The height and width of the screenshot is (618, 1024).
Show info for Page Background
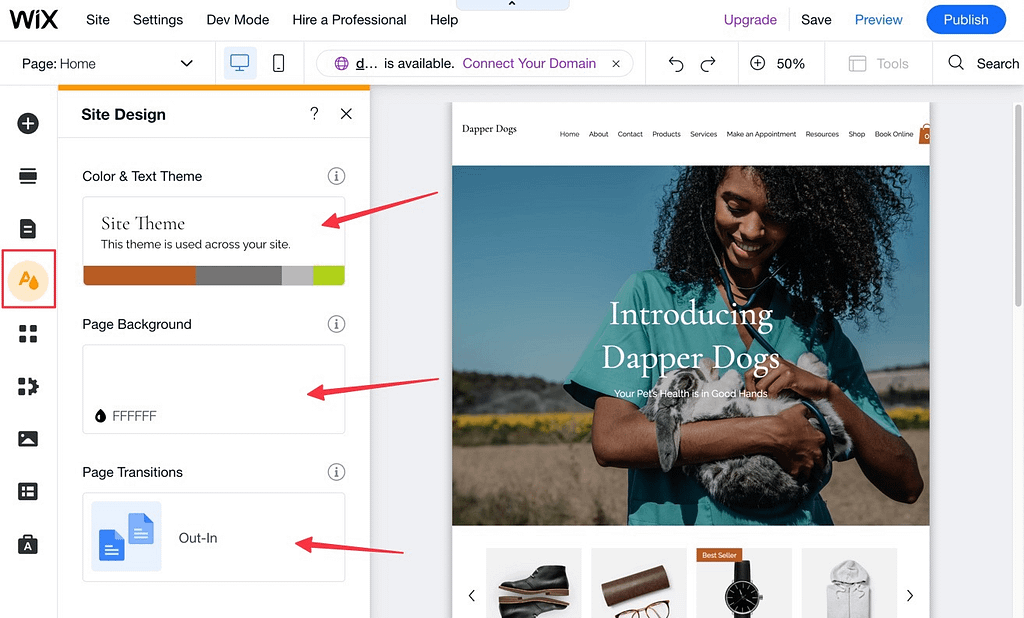(336, 324)
